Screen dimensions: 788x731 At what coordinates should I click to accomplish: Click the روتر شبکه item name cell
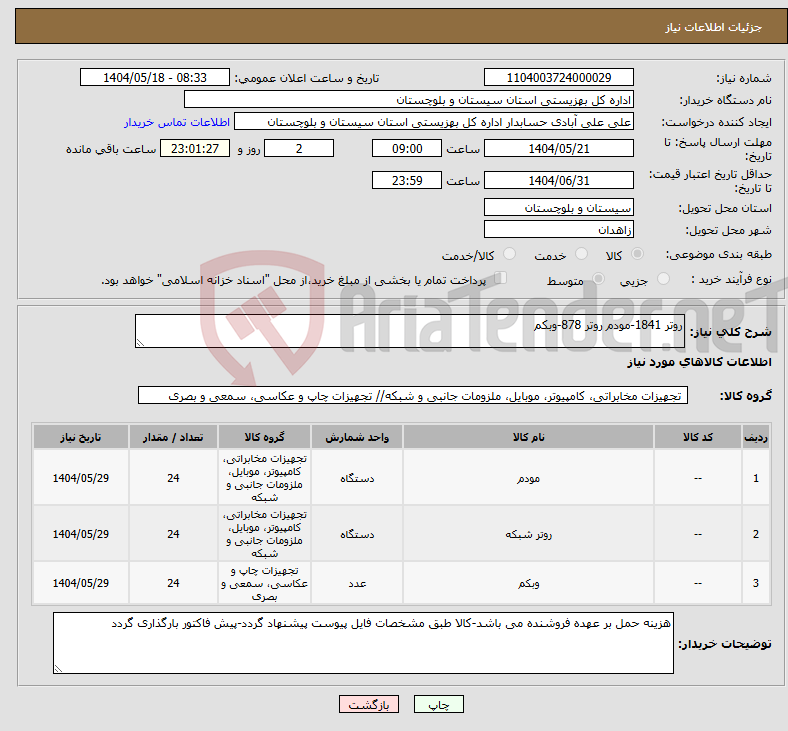pyautogui.click(x=528, y=534)
